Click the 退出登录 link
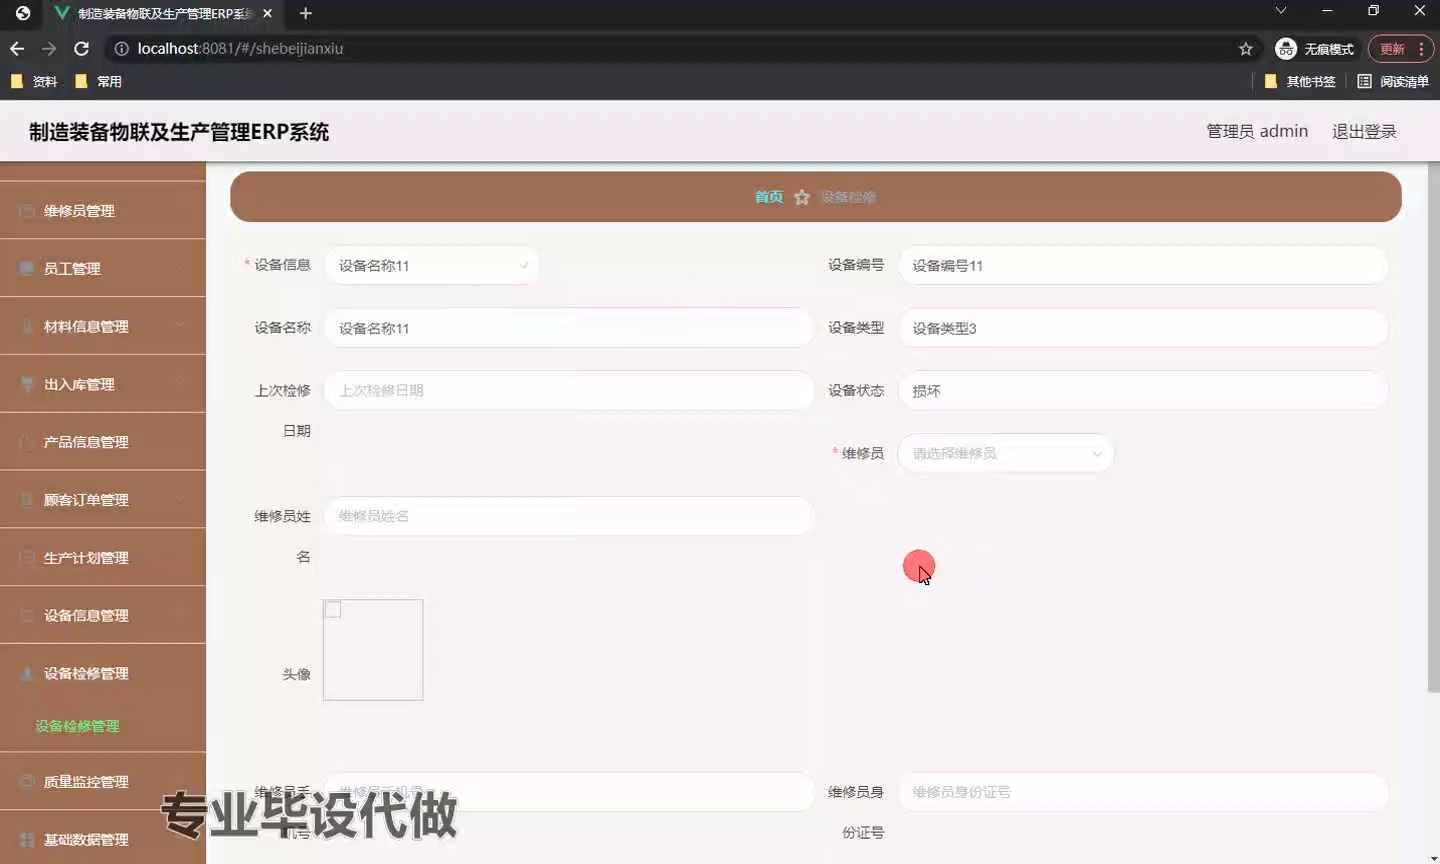The image size is (1440, 864). coord(1364,131)
